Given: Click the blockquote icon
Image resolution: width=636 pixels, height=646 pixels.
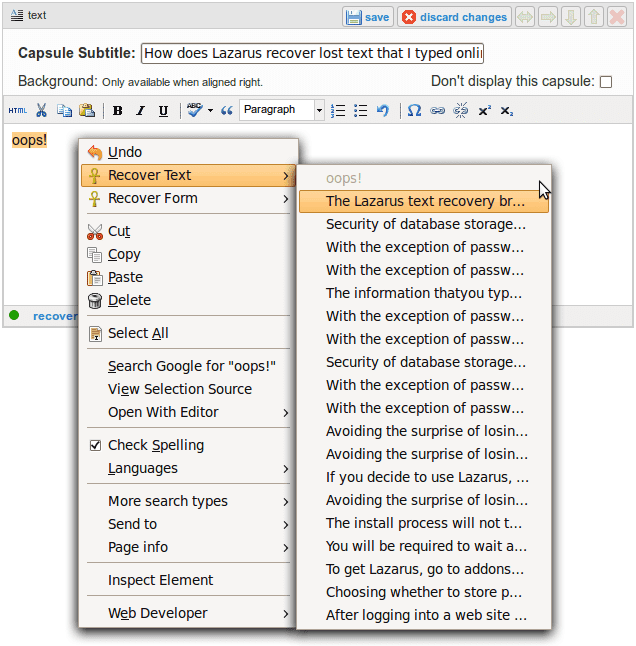Looking at the screenshot, I should point(227,110).
